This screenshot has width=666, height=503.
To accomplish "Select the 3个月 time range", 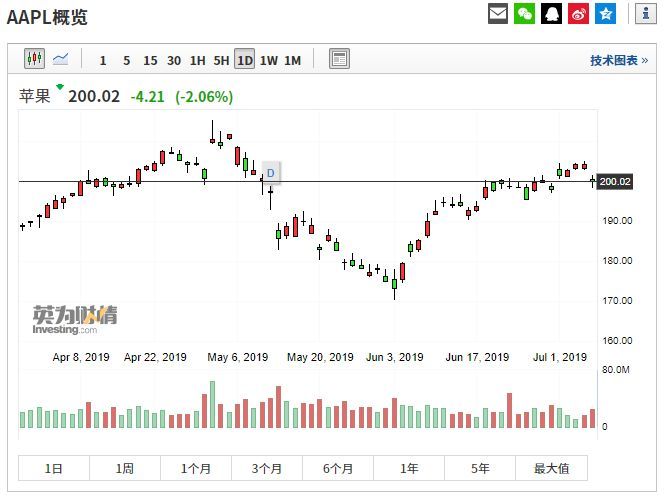I will (267, 468).
